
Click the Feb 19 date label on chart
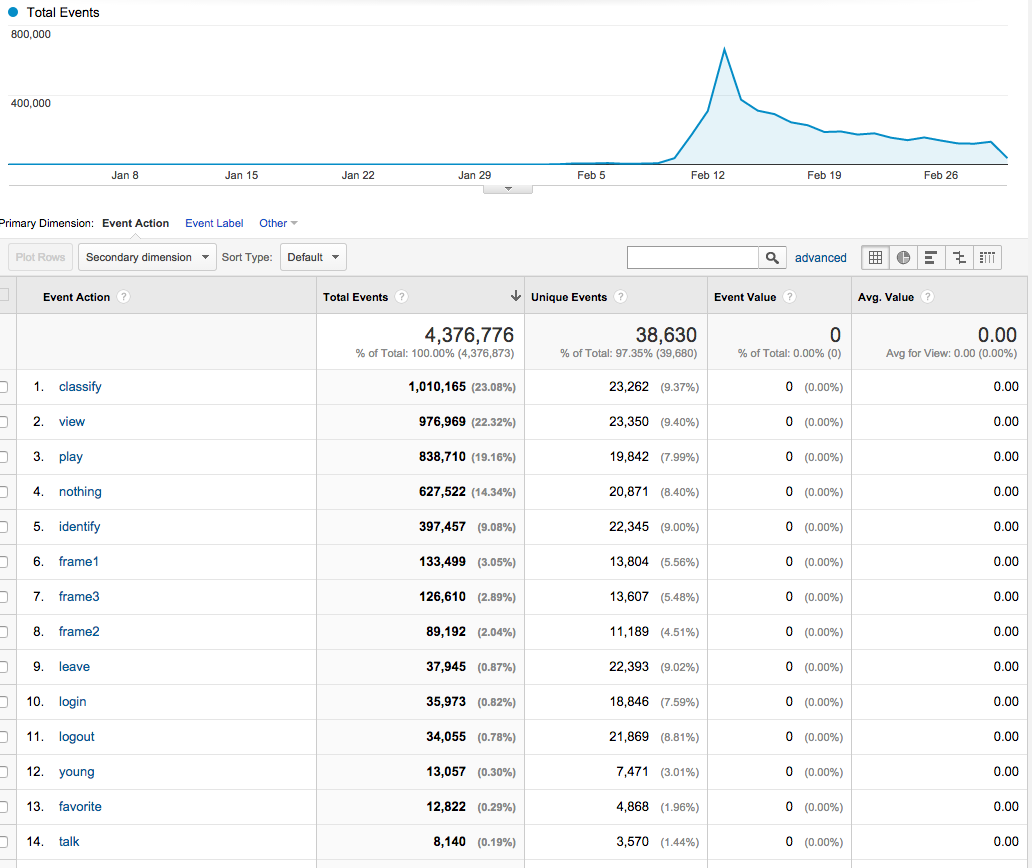coord(824,175)
